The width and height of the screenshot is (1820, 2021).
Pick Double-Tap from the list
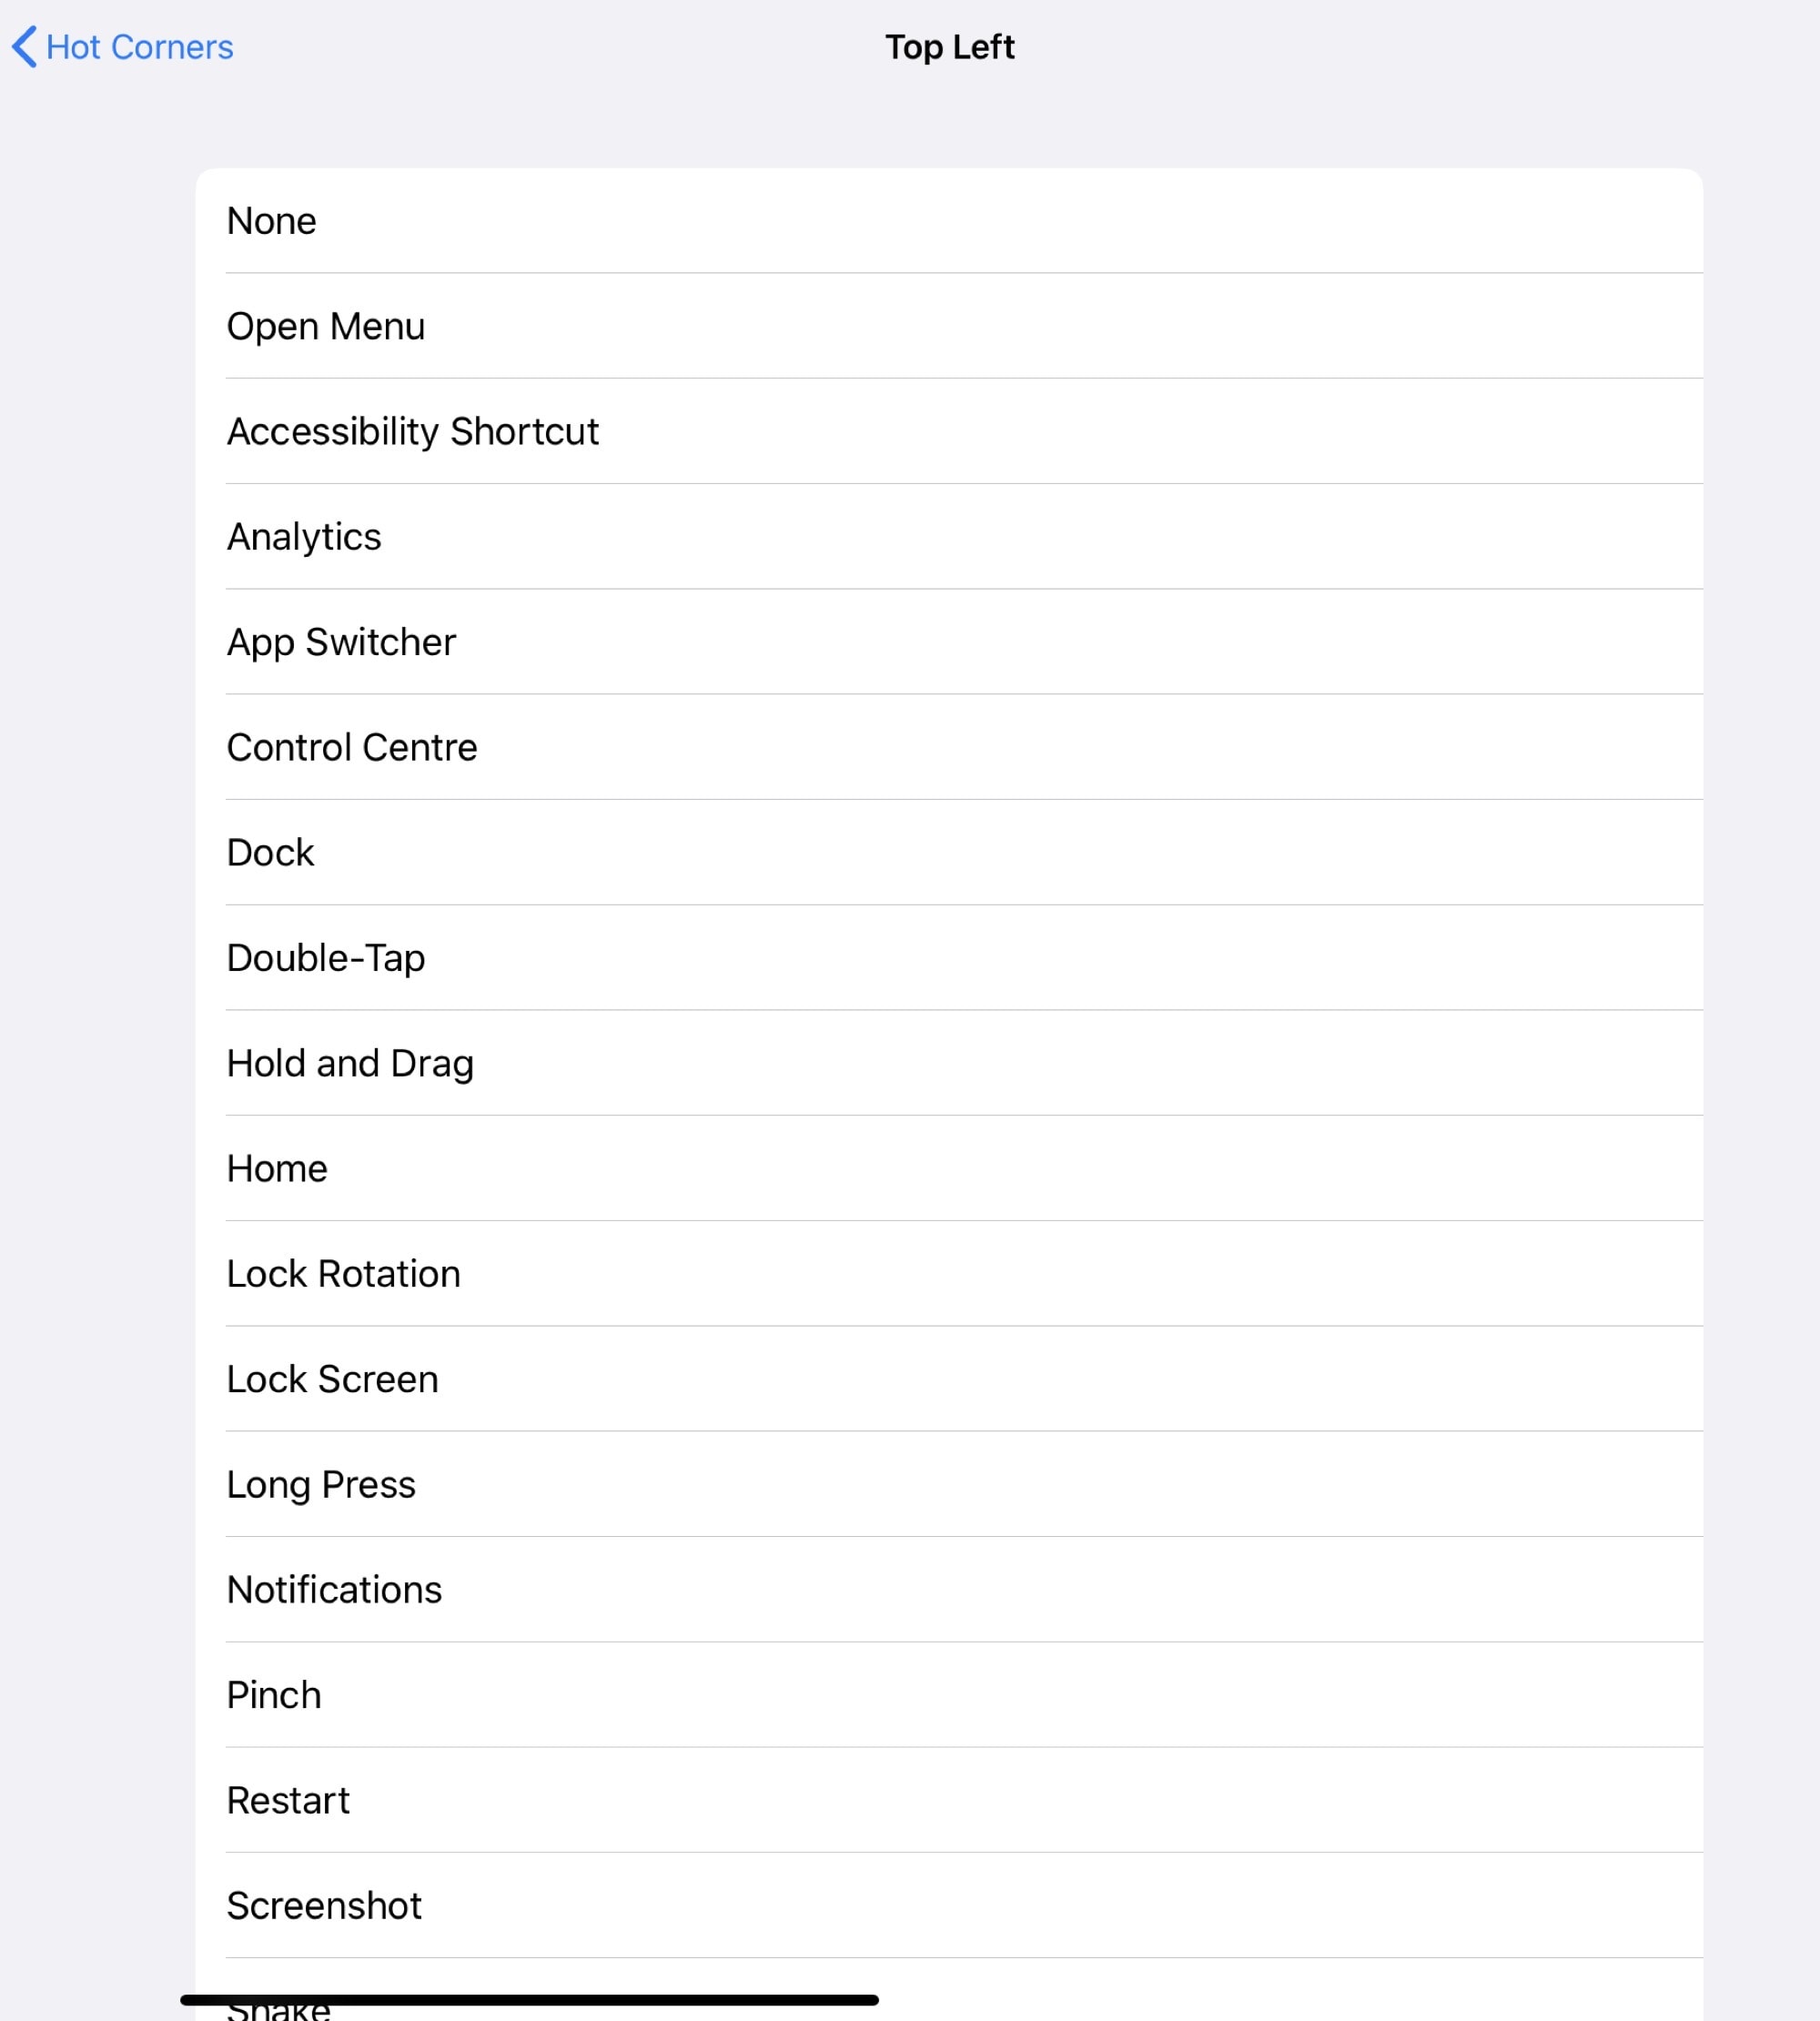[325, 957]
